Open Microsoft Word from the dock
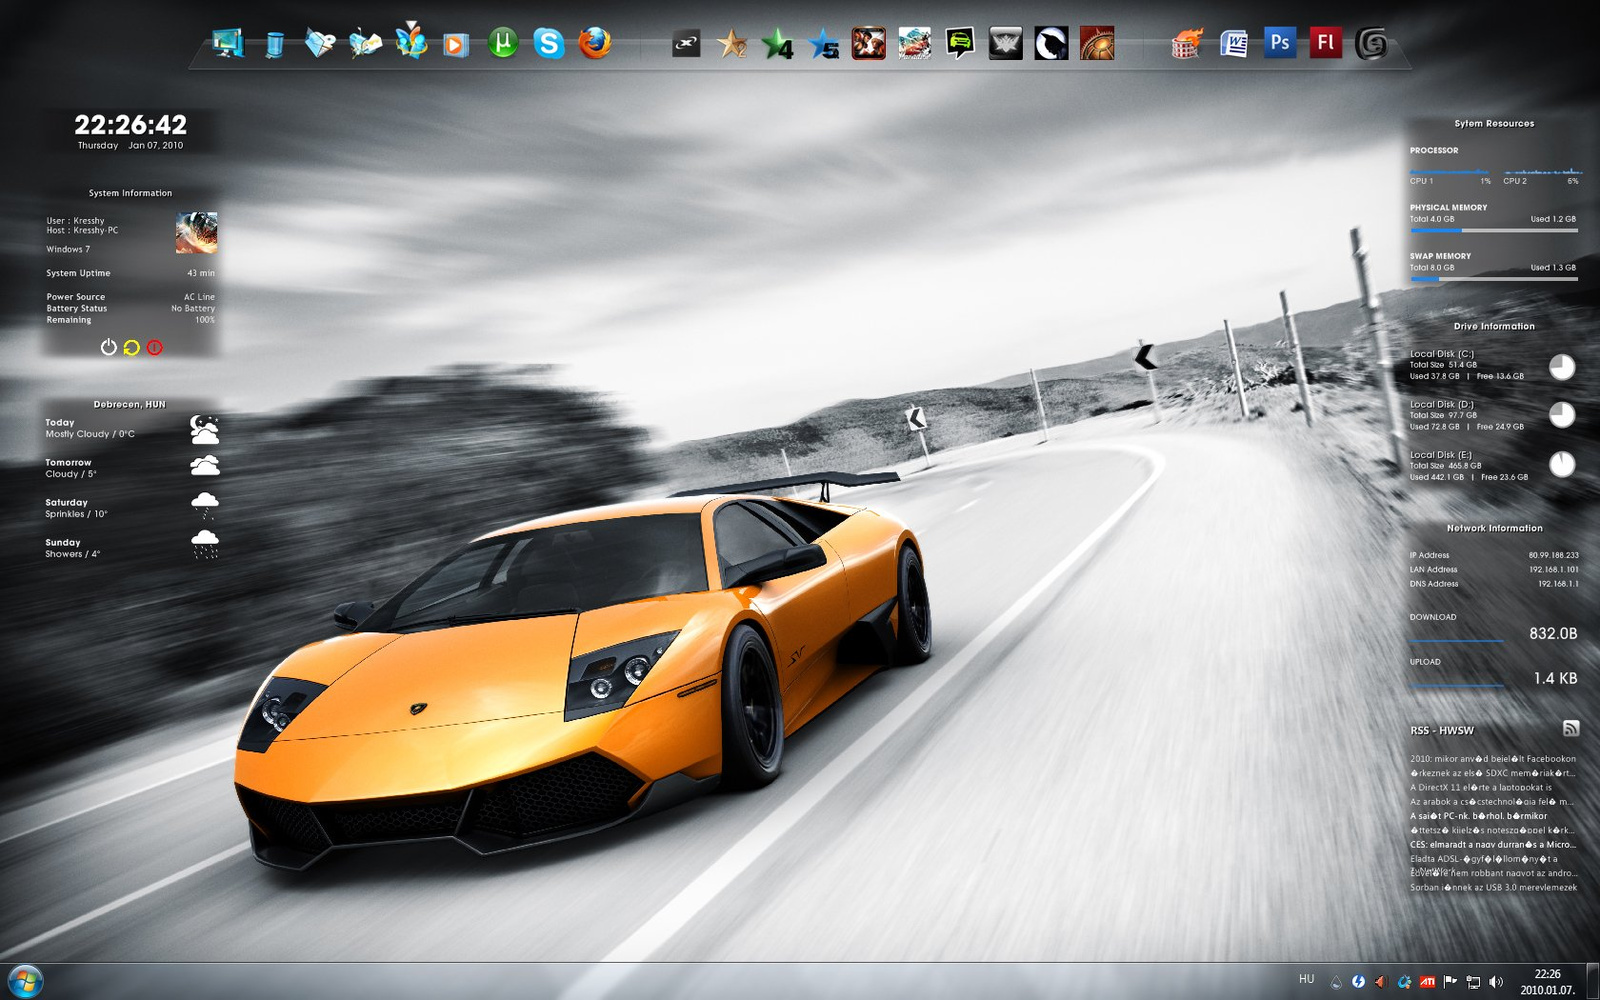This screenshot has width=1600, height=1000. 1234,44
